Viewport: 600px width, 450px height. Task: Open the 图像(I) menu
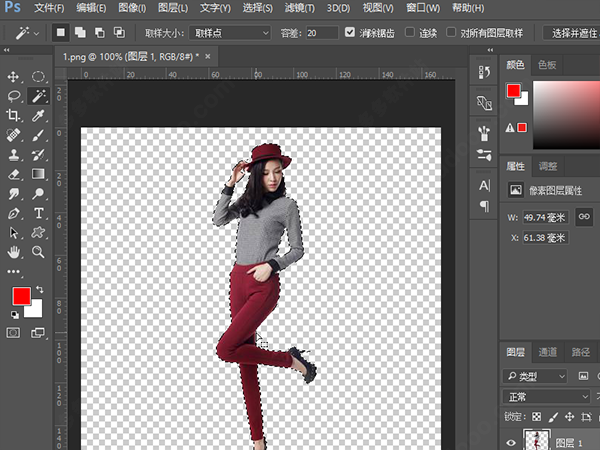(132, 8)
